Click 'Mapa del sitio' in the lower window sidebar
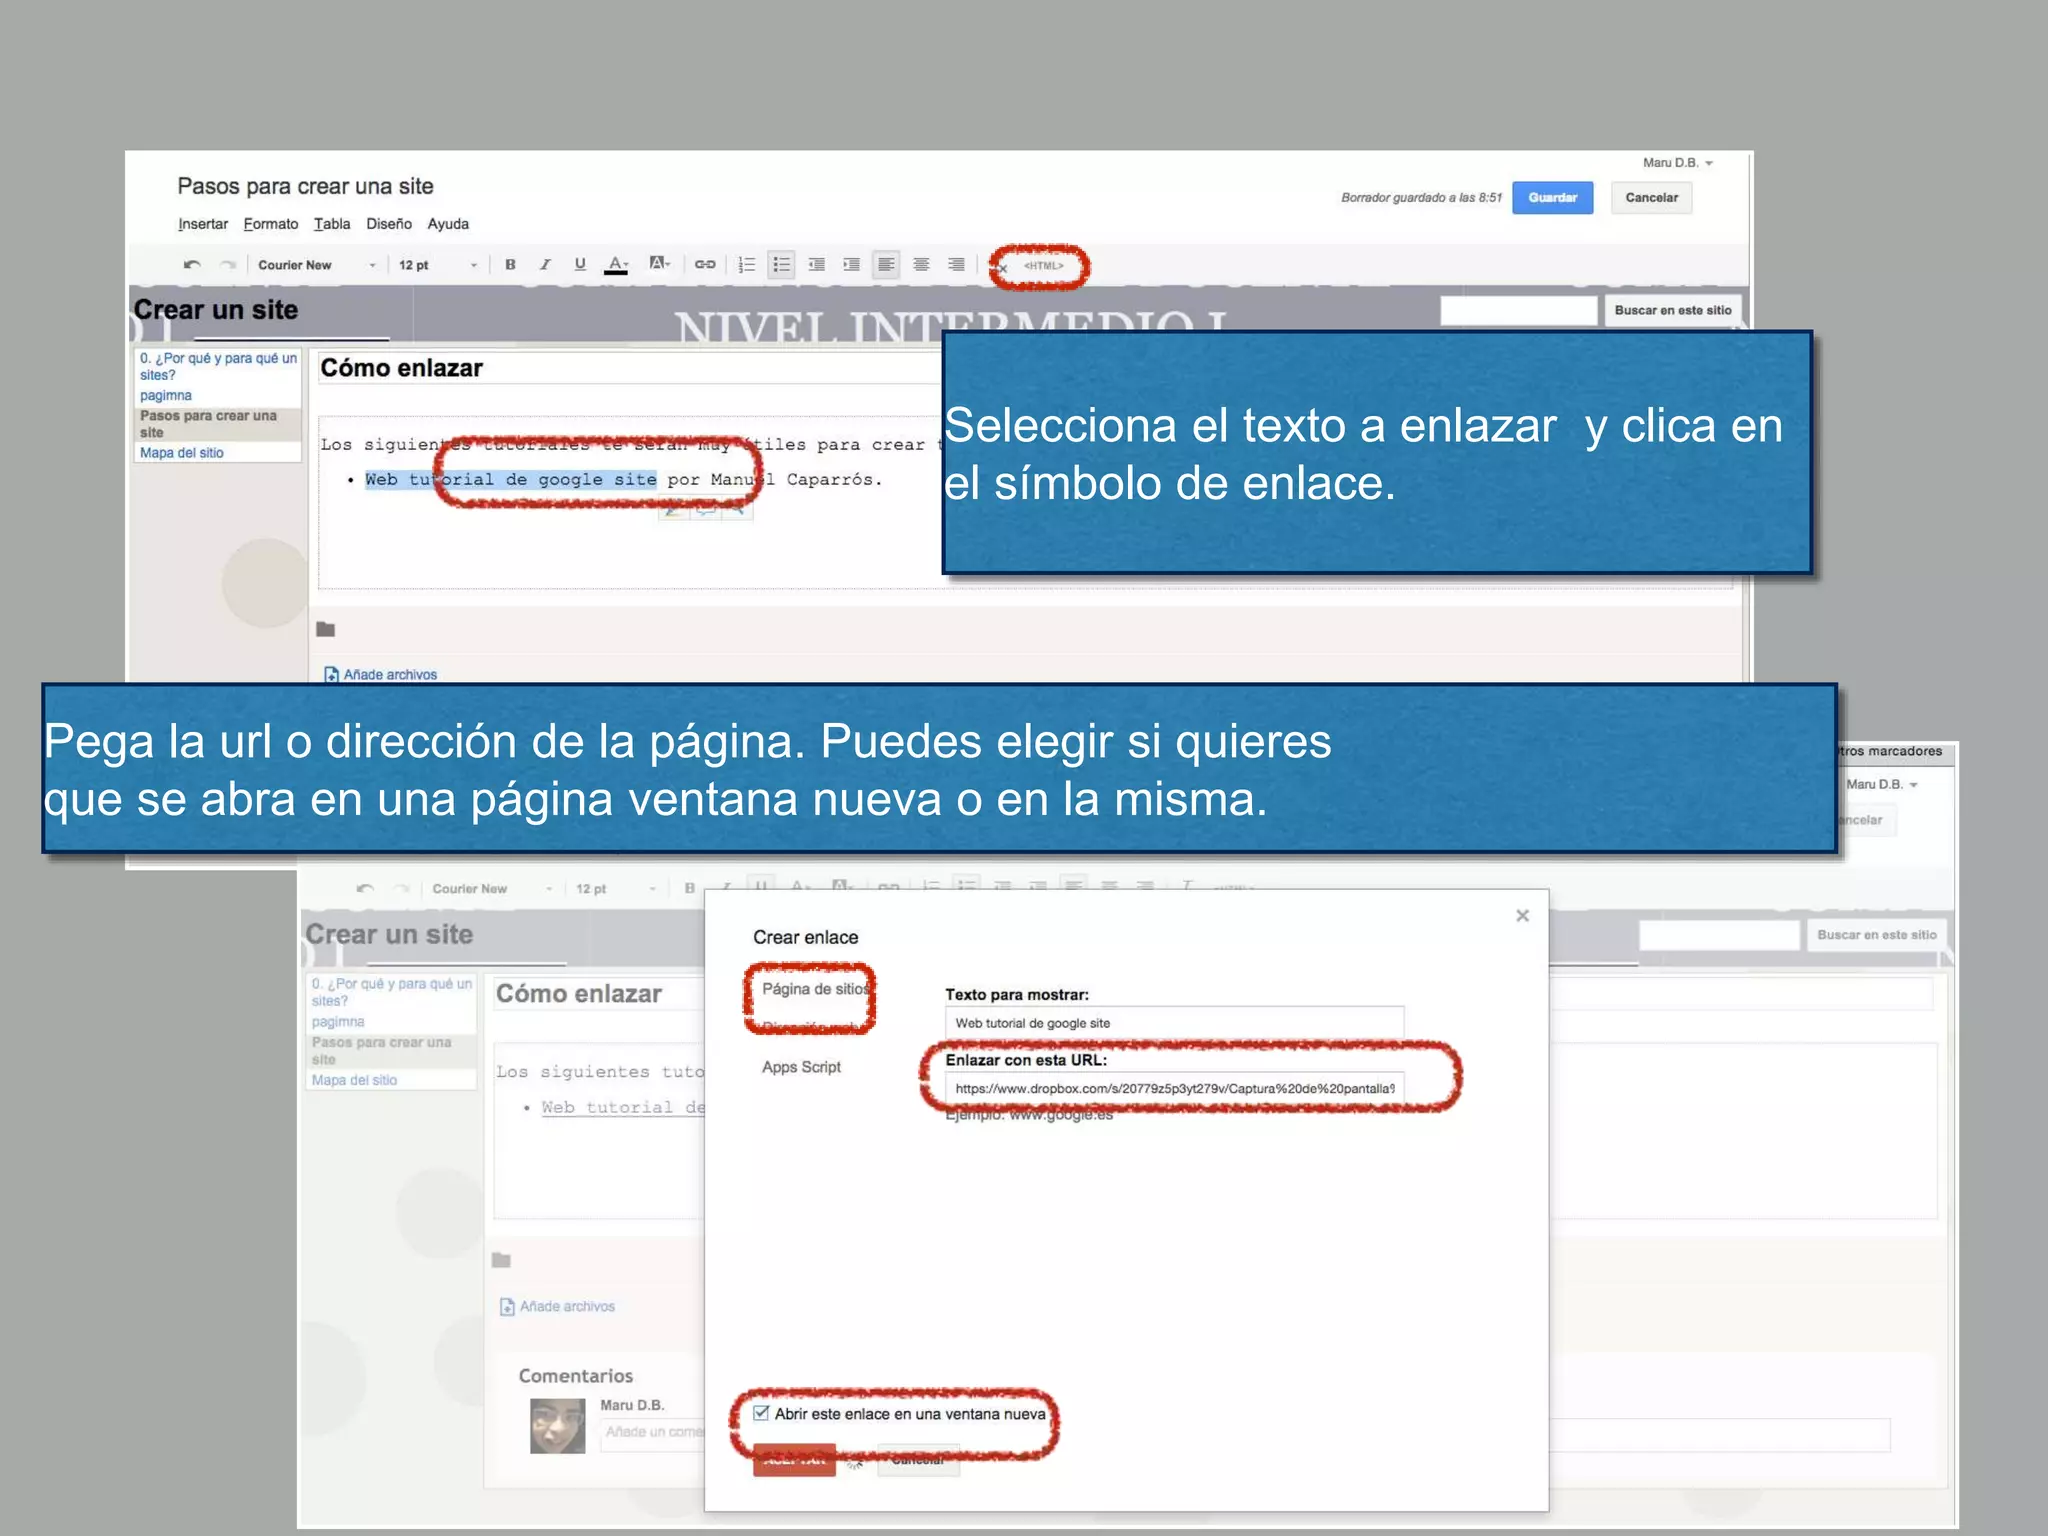 [354, 1080]
